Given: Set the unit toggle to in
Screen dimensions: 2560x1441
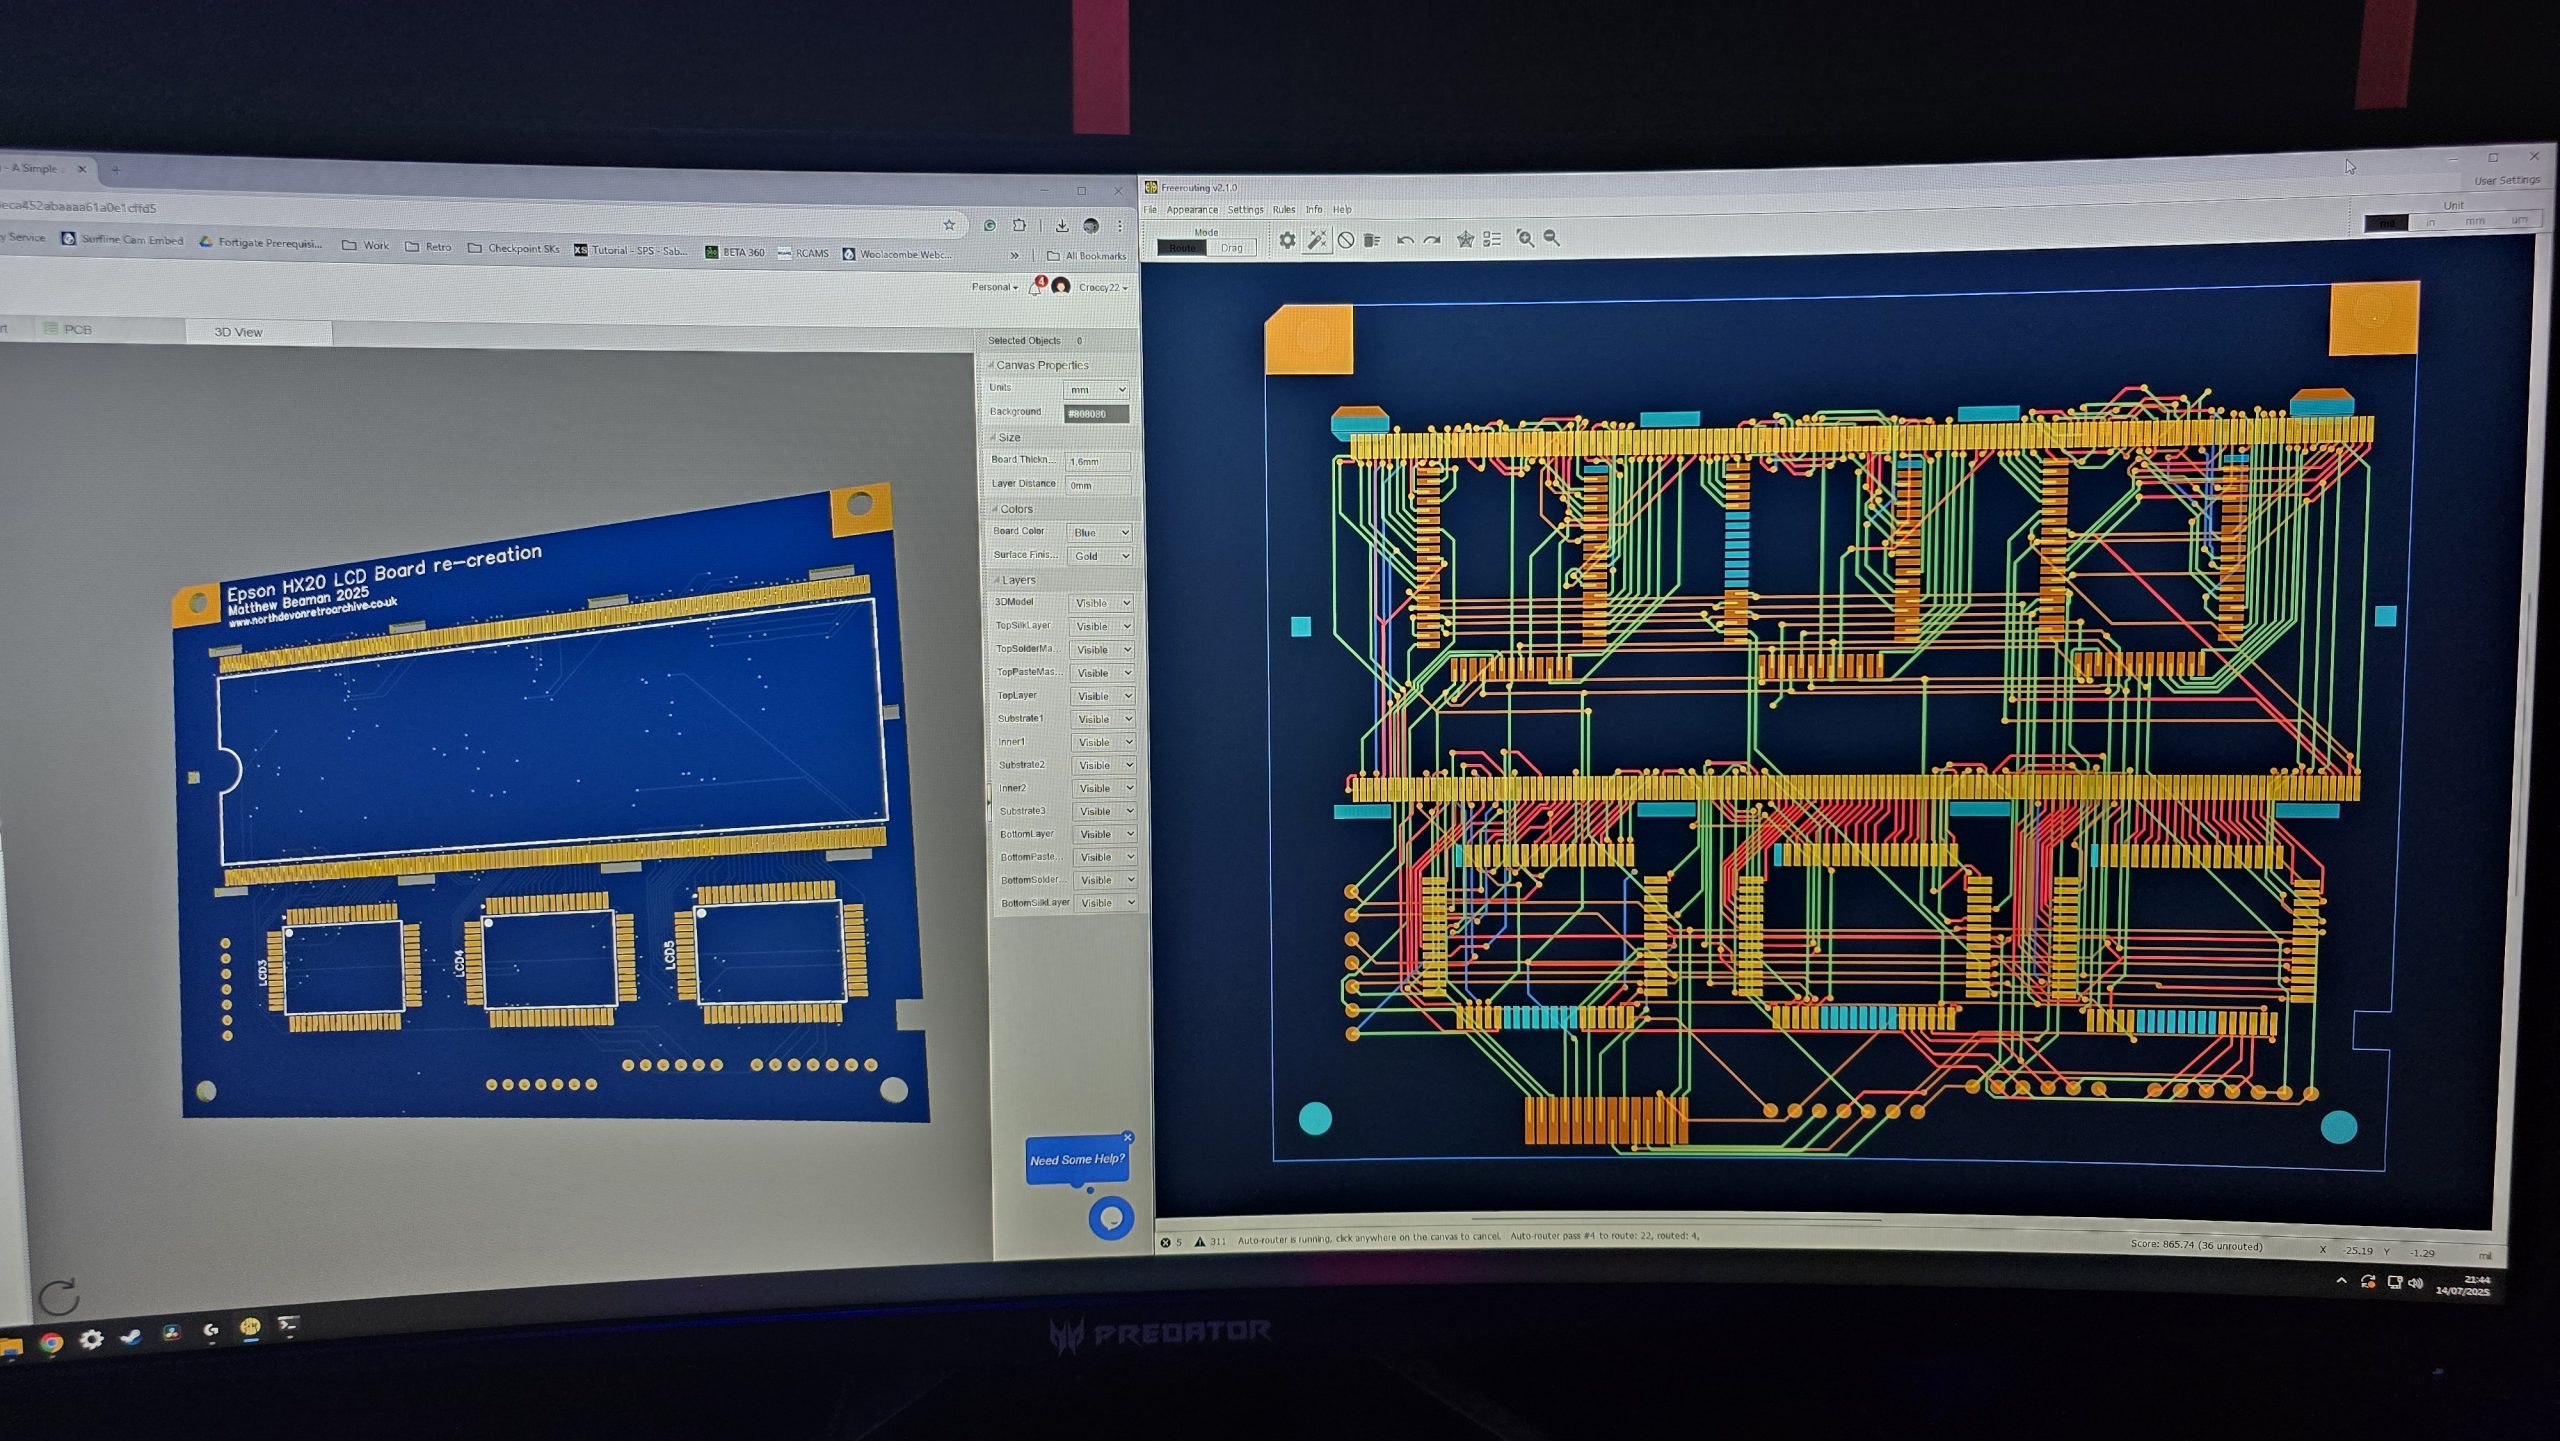Looking at the screenshot, I should click(2431, 222).
